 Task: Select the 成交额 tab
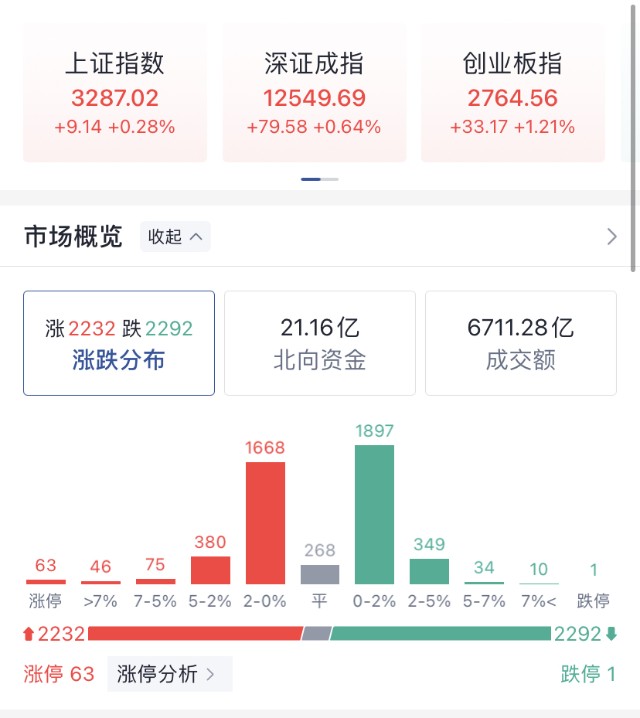coord(521,343)
